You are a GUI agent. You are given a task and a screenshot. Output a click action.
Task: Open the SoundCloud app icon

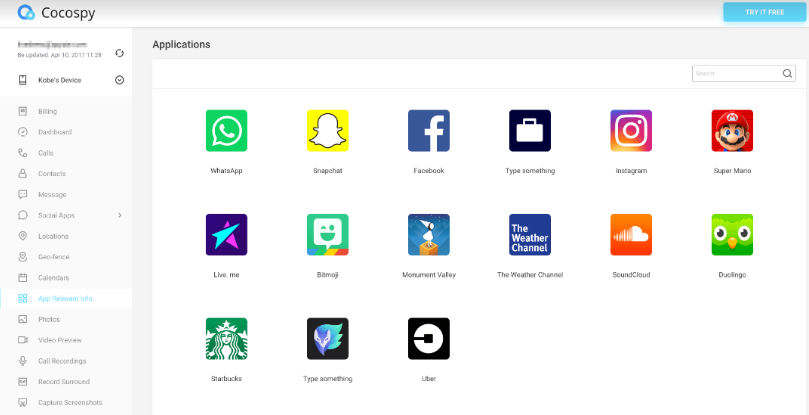coord(631,235)
